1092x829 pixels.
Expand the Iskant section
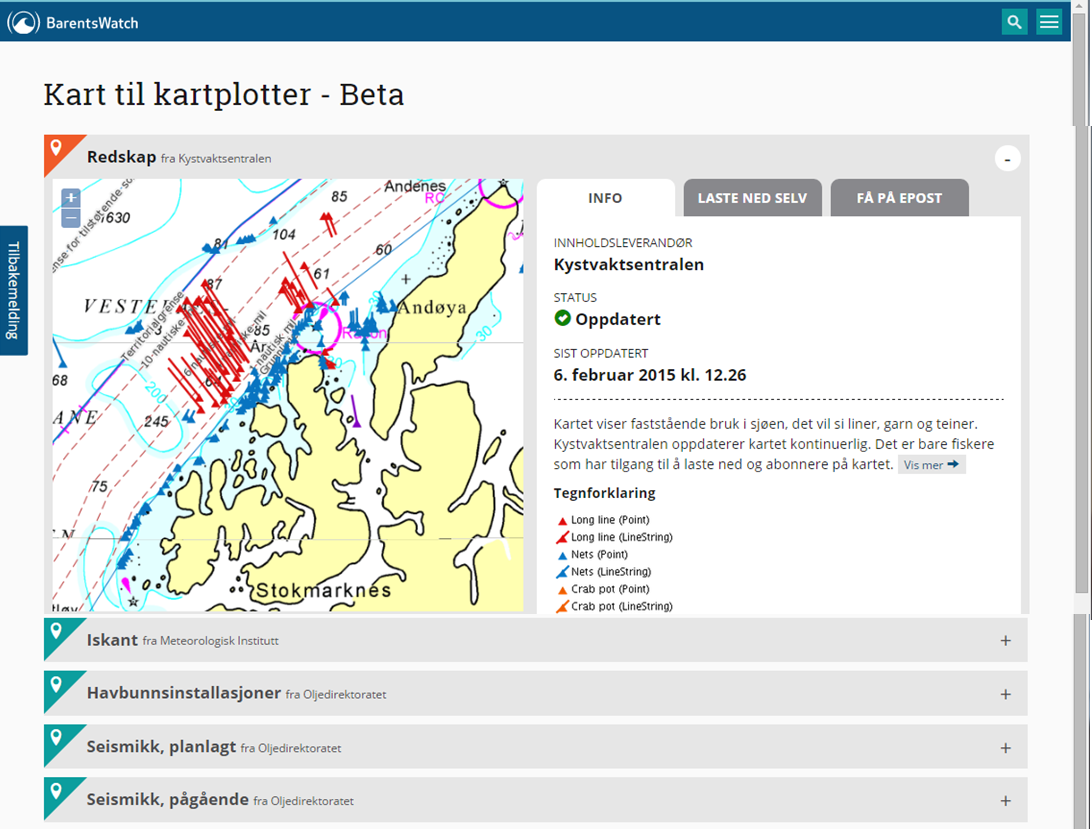coord(1005,641)
